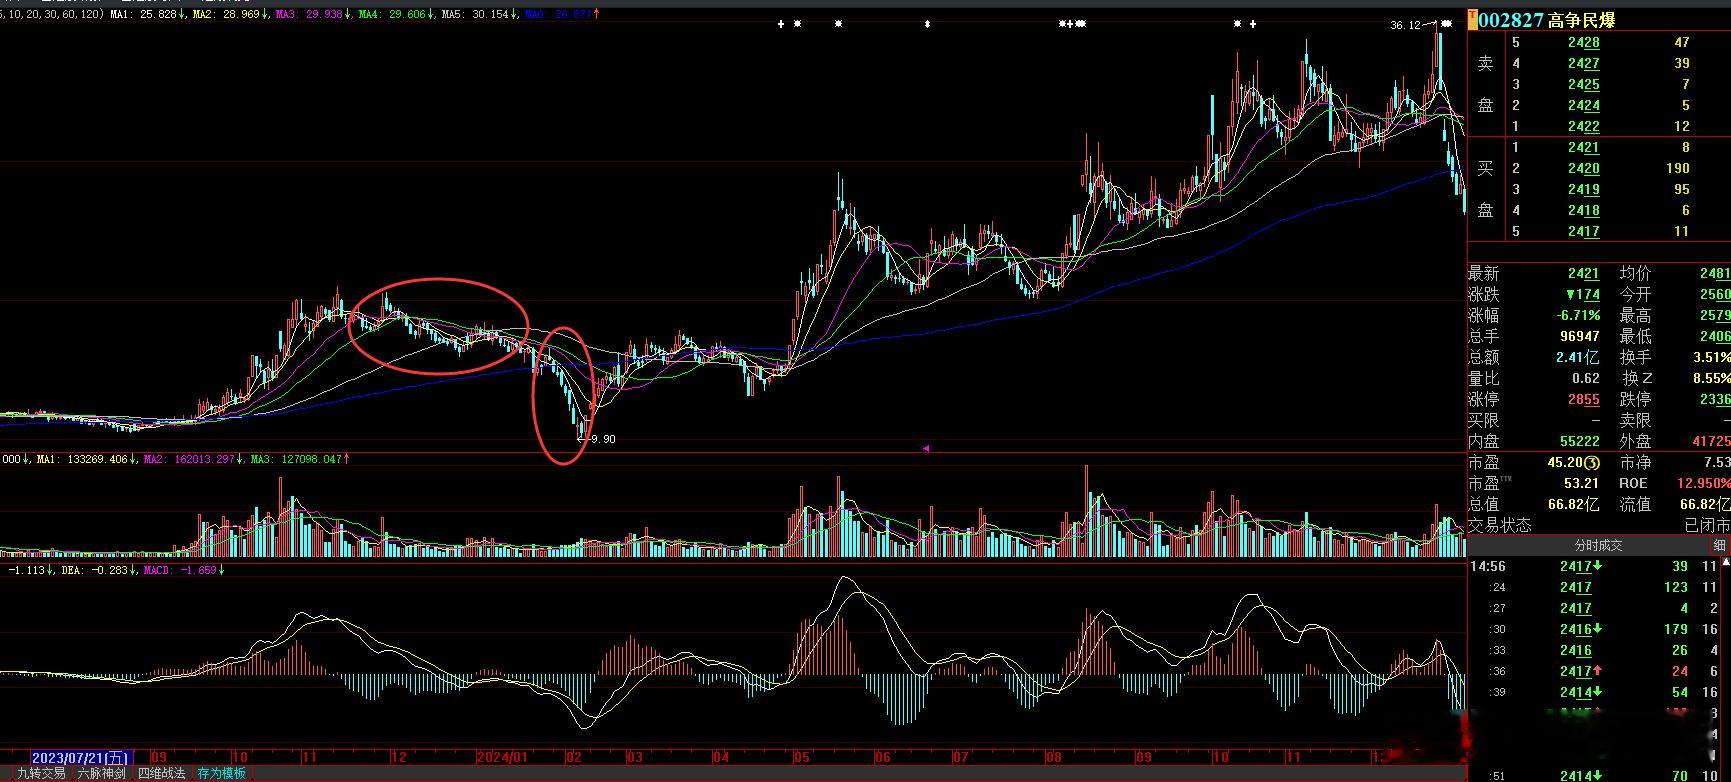
Task: Click the 已闭市 market status text
Action: point(1707,525)
